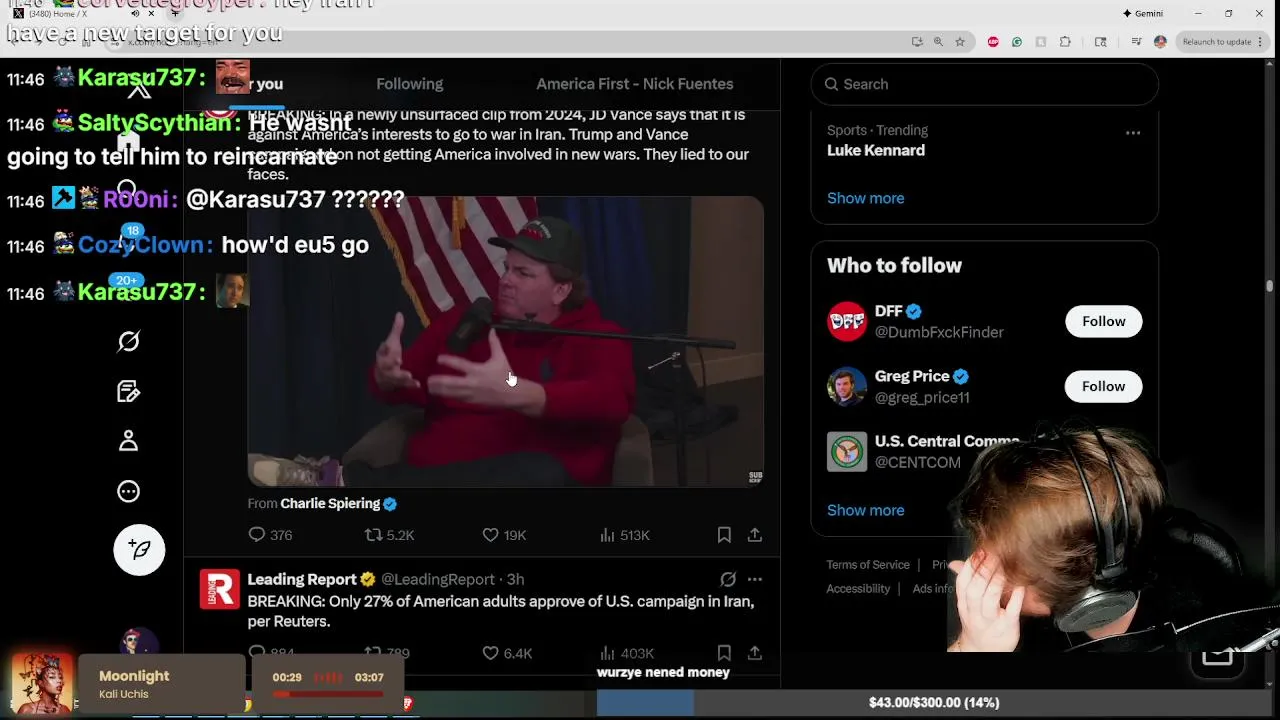Screen dimensions: 1280x720
Task: Open Gemini in Chrome title bar
Action: (x=1143, y=13)
